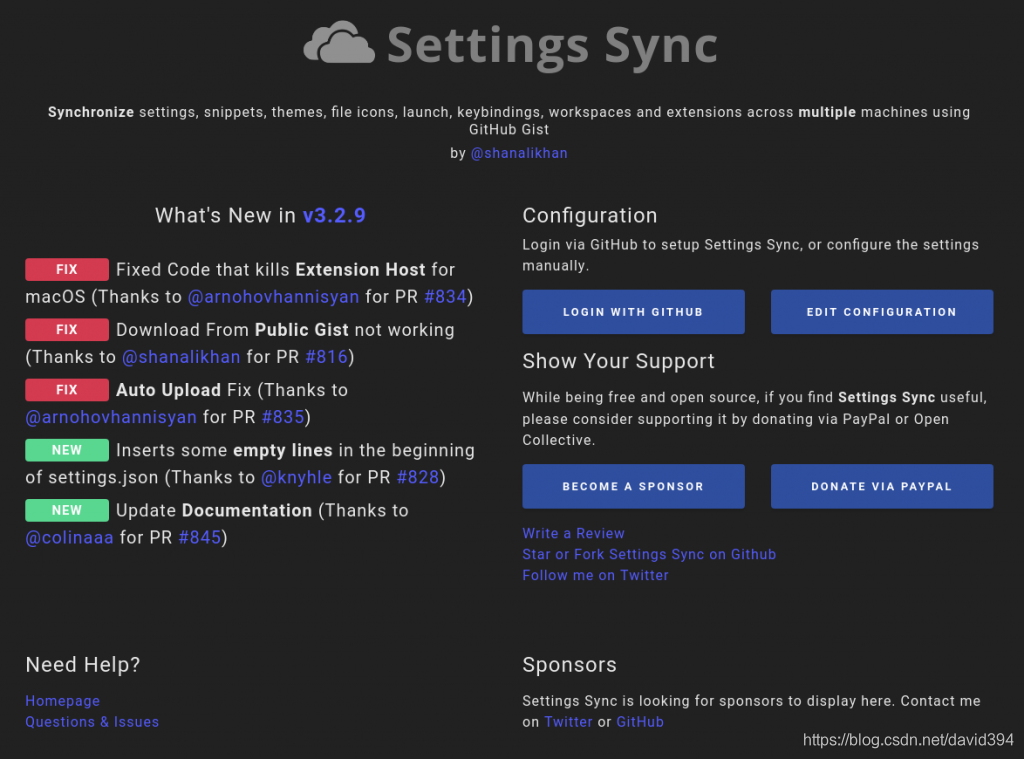Open the Twitter link in Sponsors section

pyautogui.click(x=568, y=722)
